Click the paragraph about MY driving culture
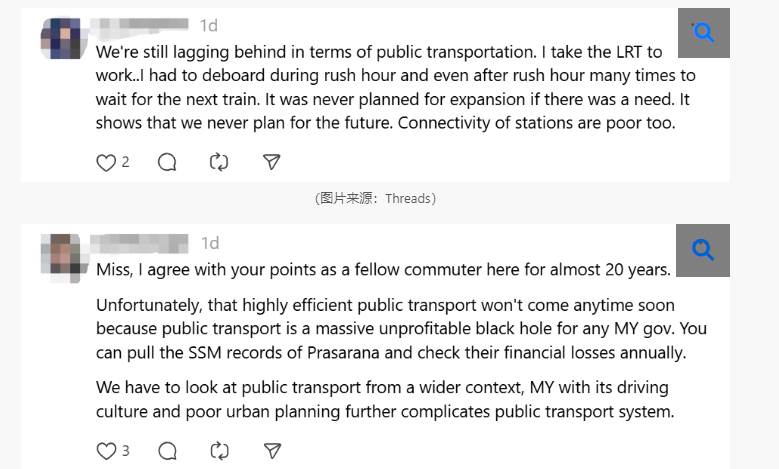Image resolution: width=779 pixels, height=469 pixels. [385, 399]
